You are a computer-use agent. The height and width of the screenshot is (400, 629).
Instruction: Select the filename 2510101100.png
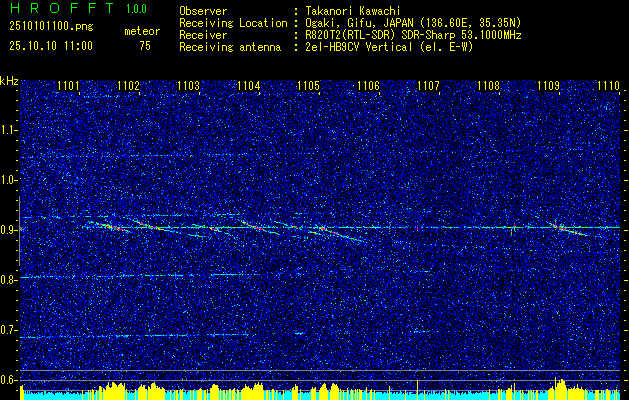(51, 26)
